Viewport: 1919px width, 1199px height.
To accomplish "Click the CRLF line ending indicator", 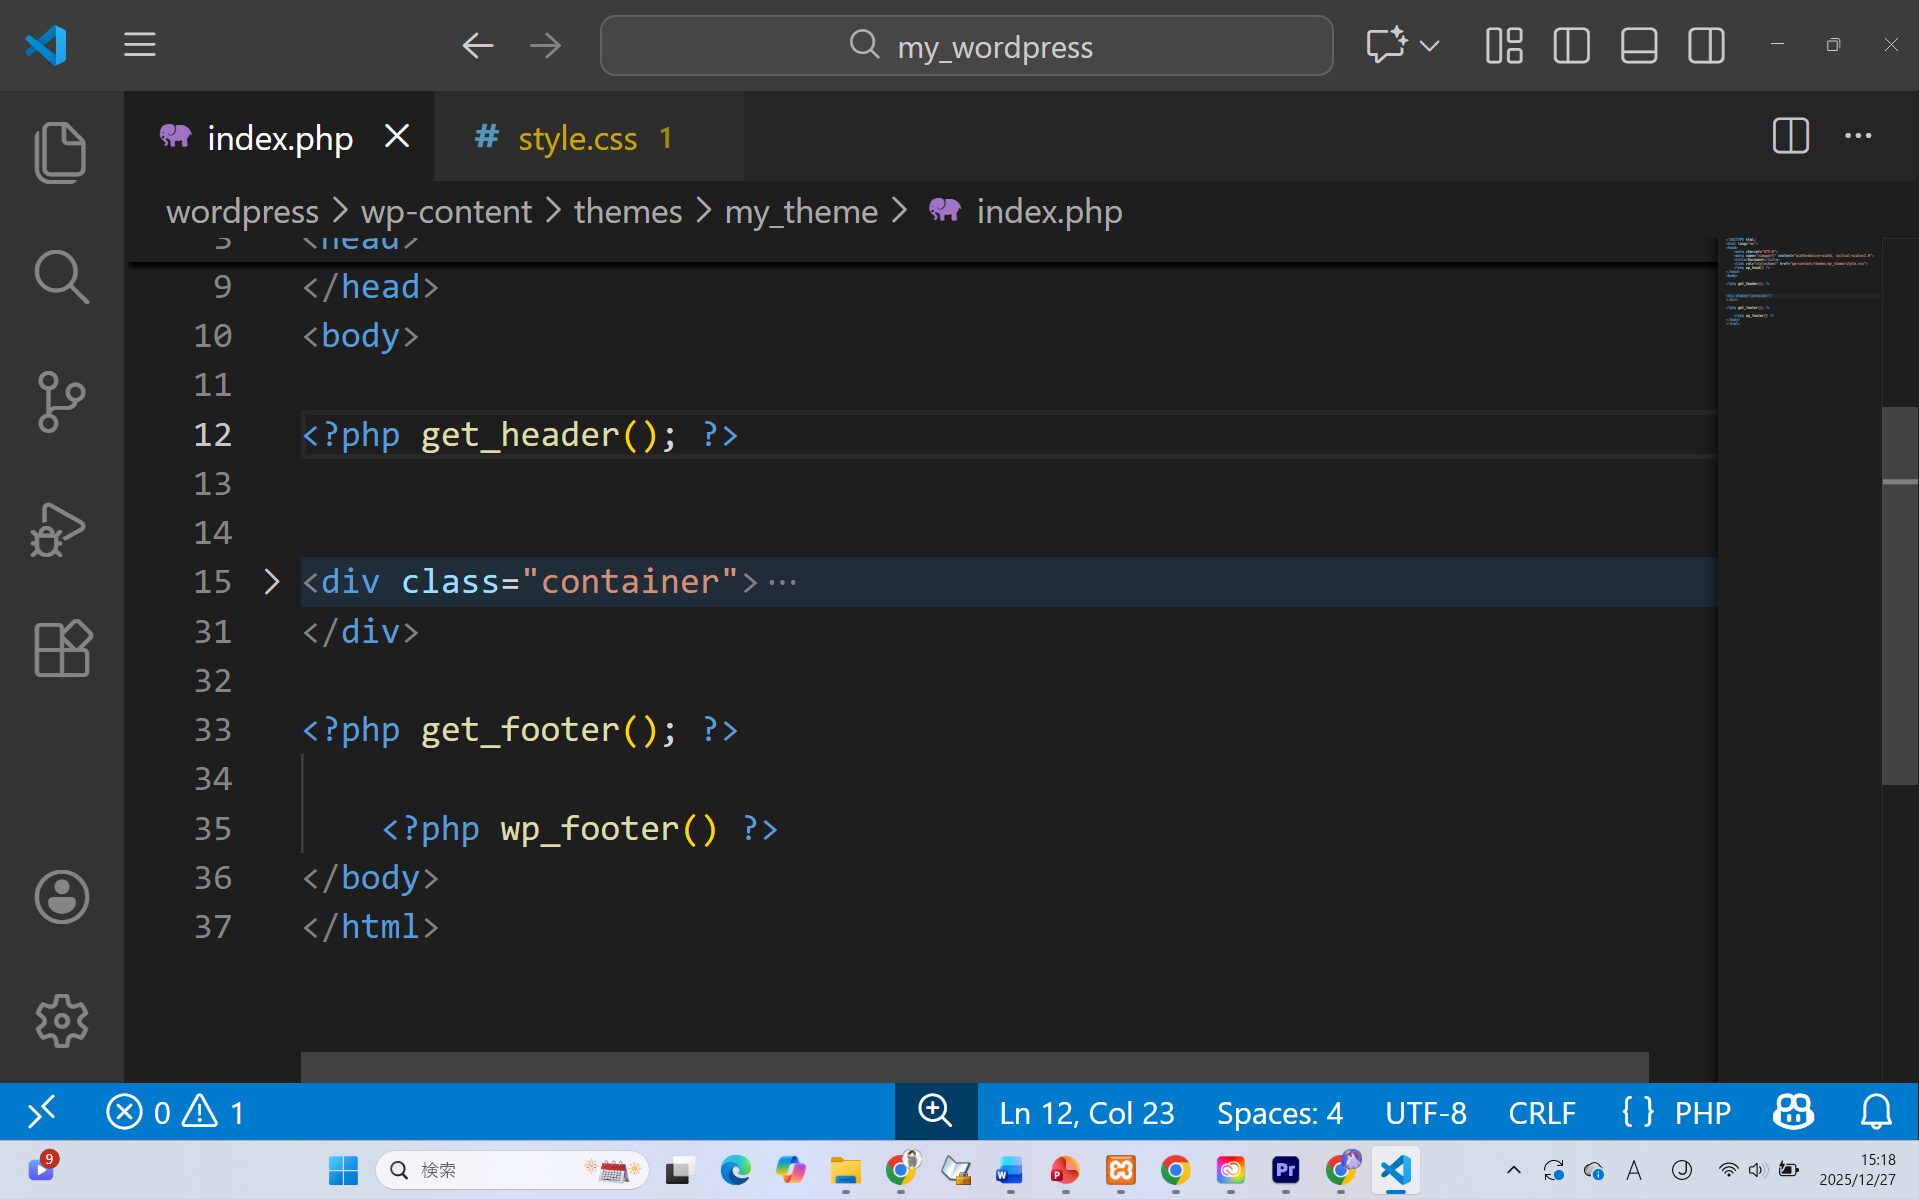I will point(1541,1111).
